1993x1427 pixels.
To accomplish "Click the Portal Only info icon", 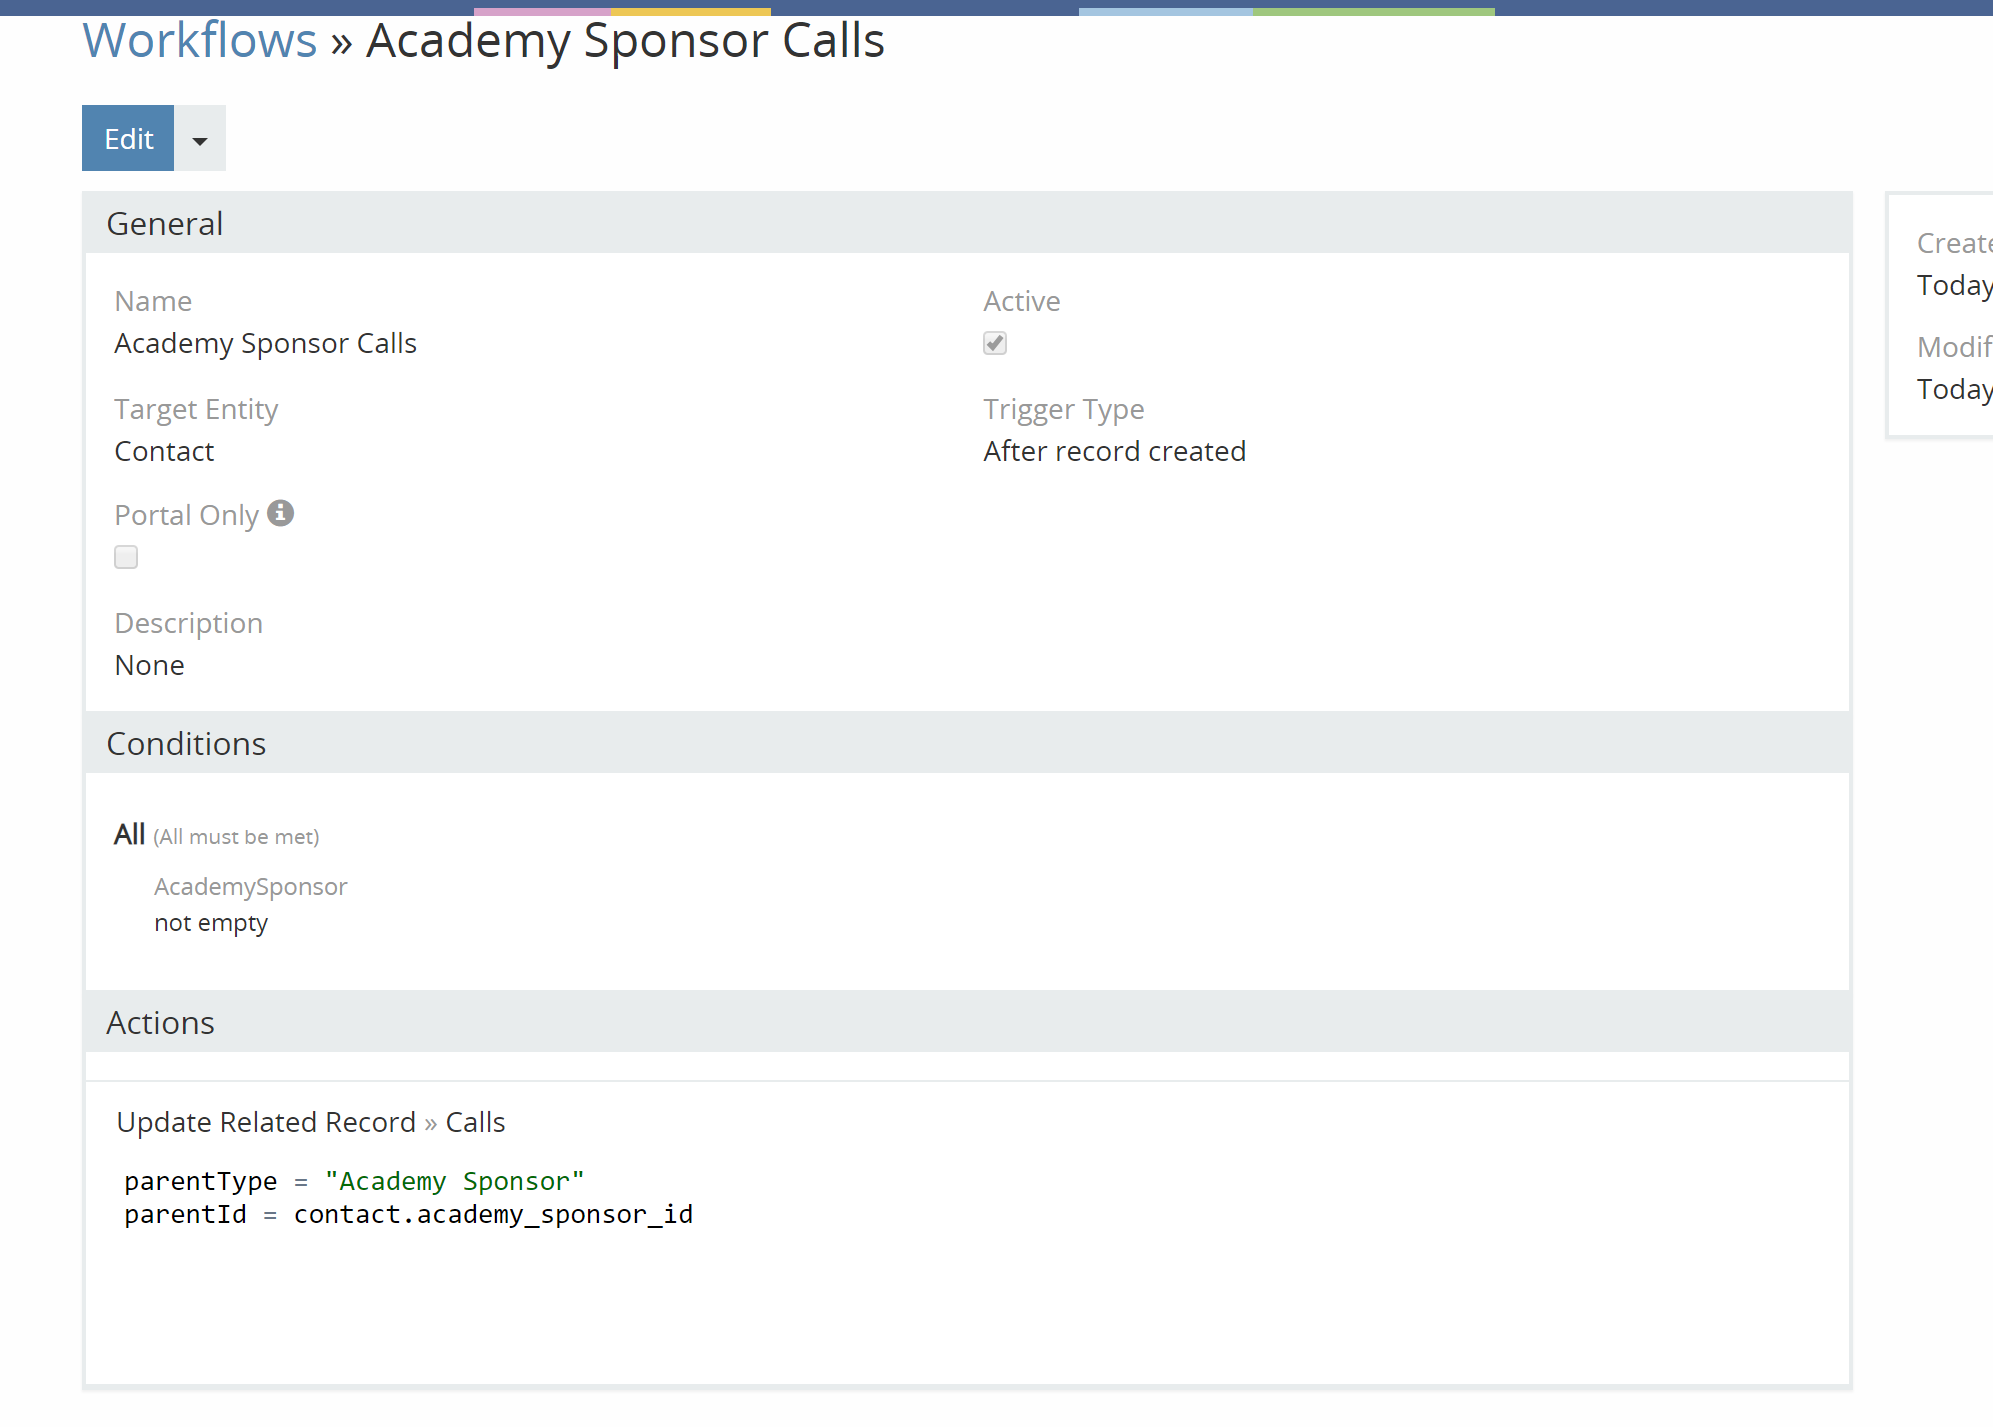I will (280, 513).
